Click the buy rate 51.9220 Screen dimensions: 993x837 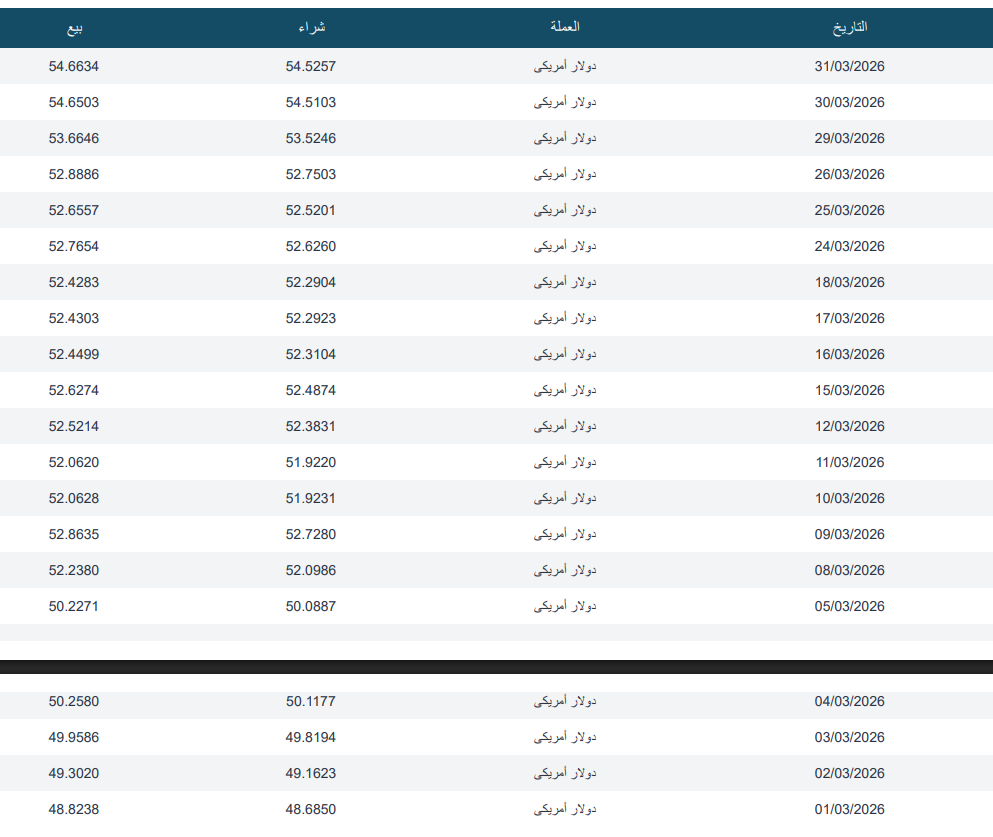311,462
